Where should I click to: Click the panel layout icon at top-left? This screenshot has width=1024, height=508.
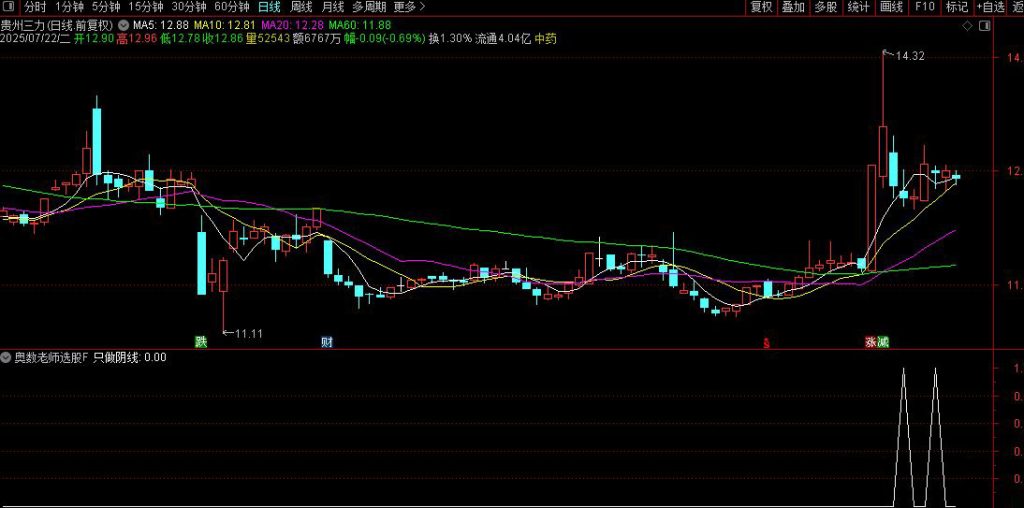[x=10, y=7]
